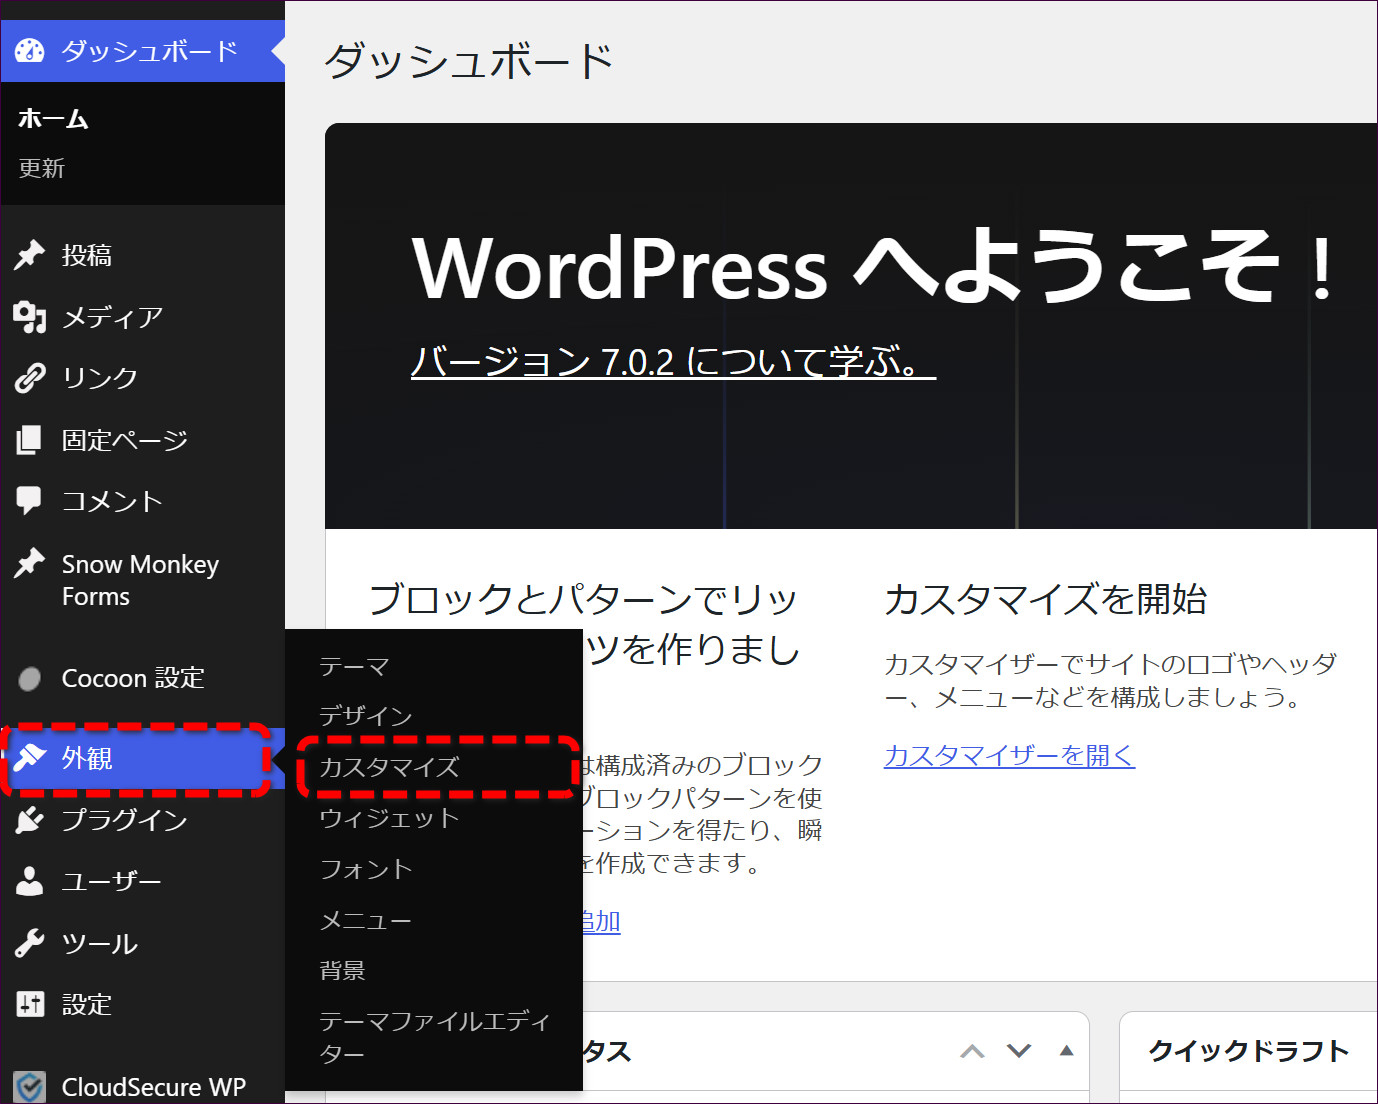Click the wrench icon beside ツール
This screenshot has width=1378, height=1104.
tap(30, 943)
